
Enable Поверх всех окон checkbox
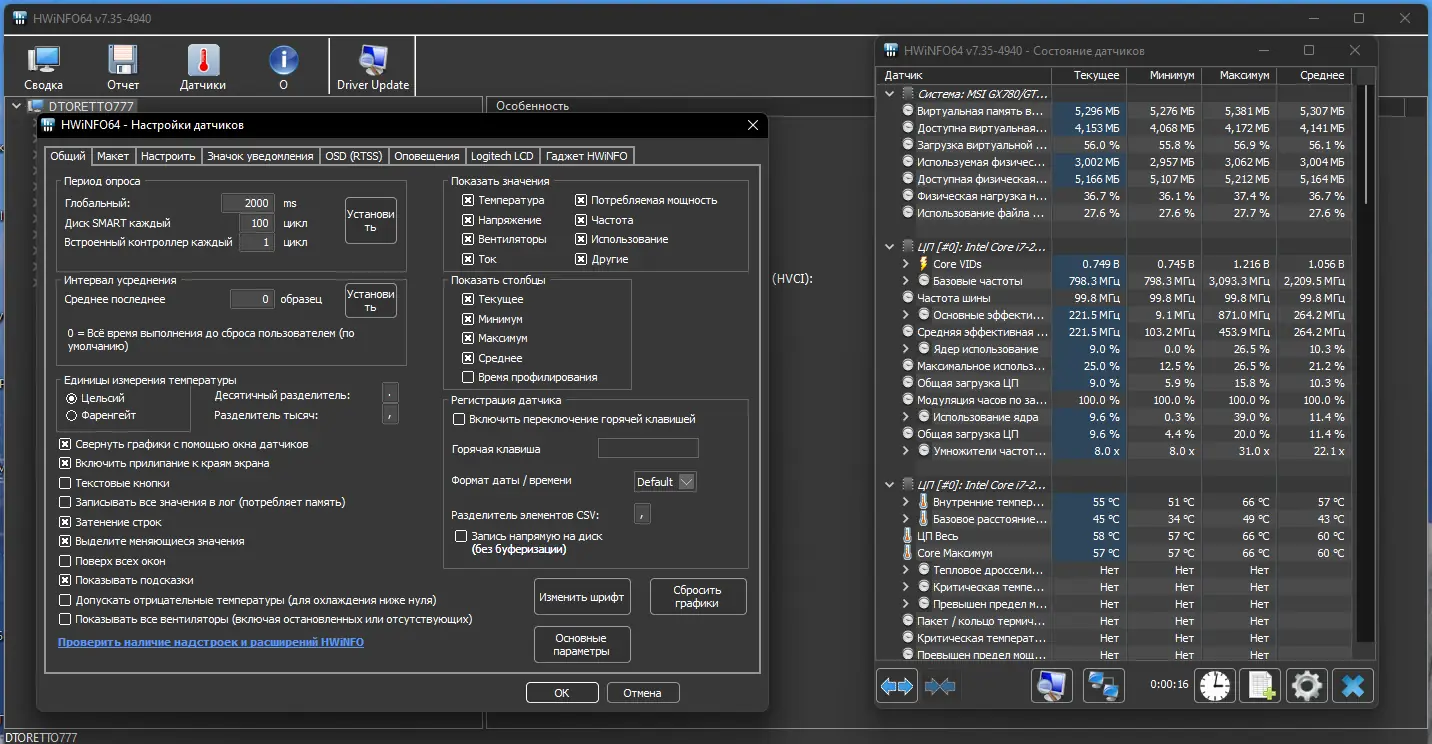click(x=65, y=561)
